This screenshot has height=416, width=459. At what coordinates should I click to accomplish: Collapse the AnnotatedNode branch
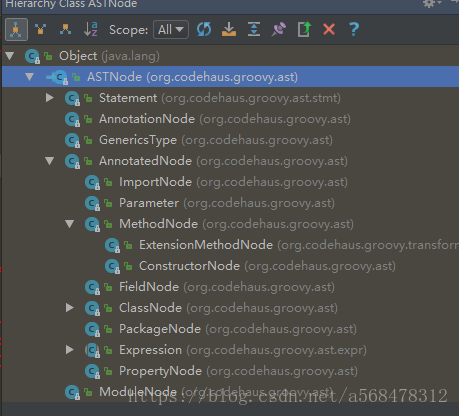[x=50, y=161]
